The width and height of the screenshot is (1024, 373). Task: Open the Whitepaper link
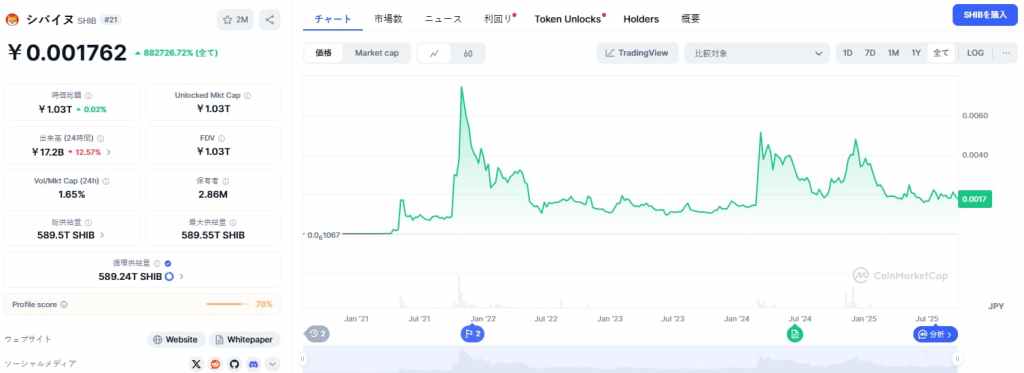click(245, 340)
